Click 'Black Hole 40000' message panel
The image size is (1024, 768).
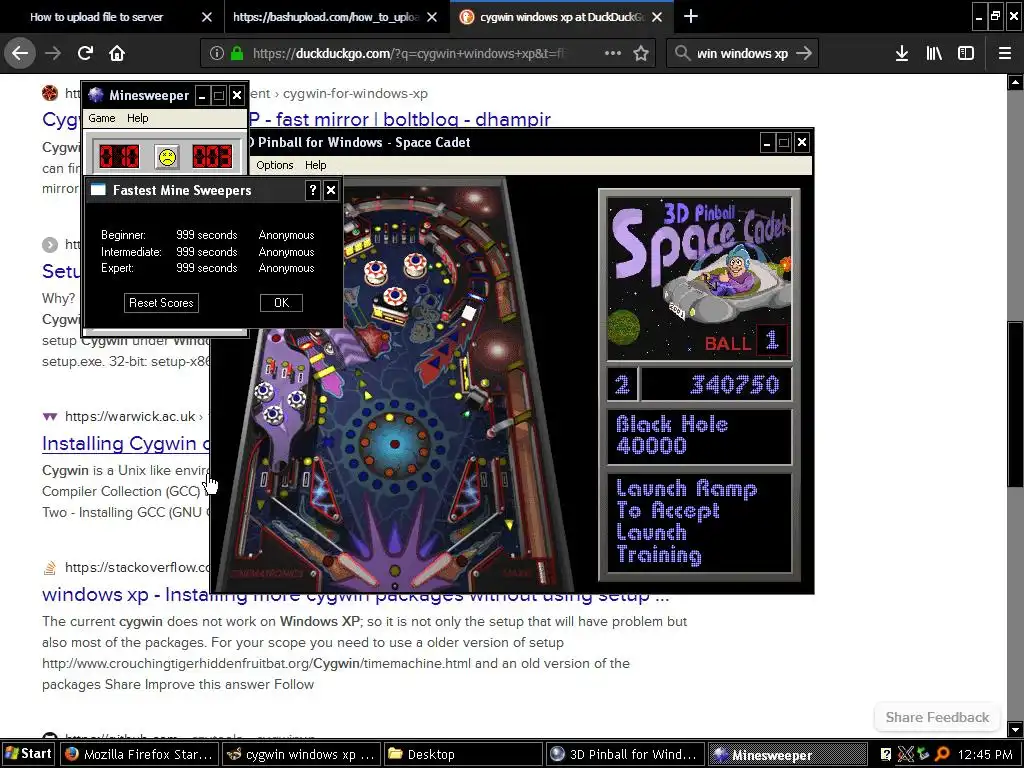699,436
